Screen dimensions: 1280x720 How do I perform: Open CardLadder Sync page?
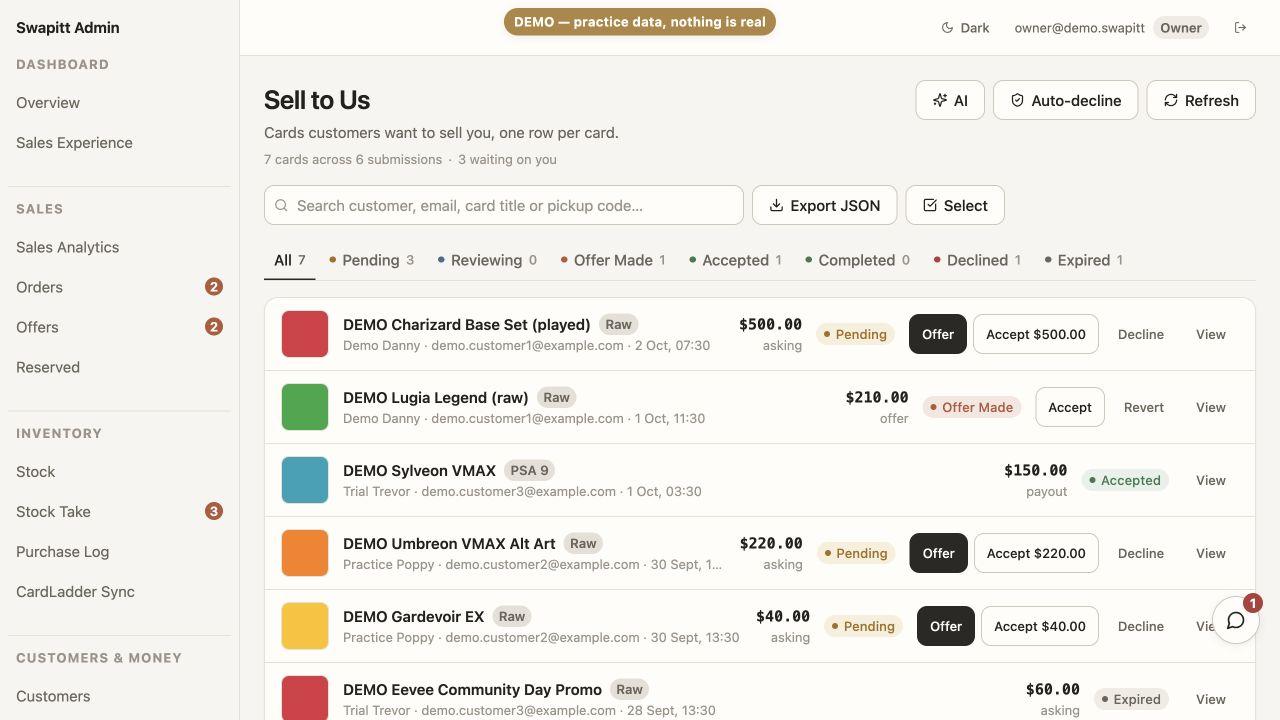point(119,591)
